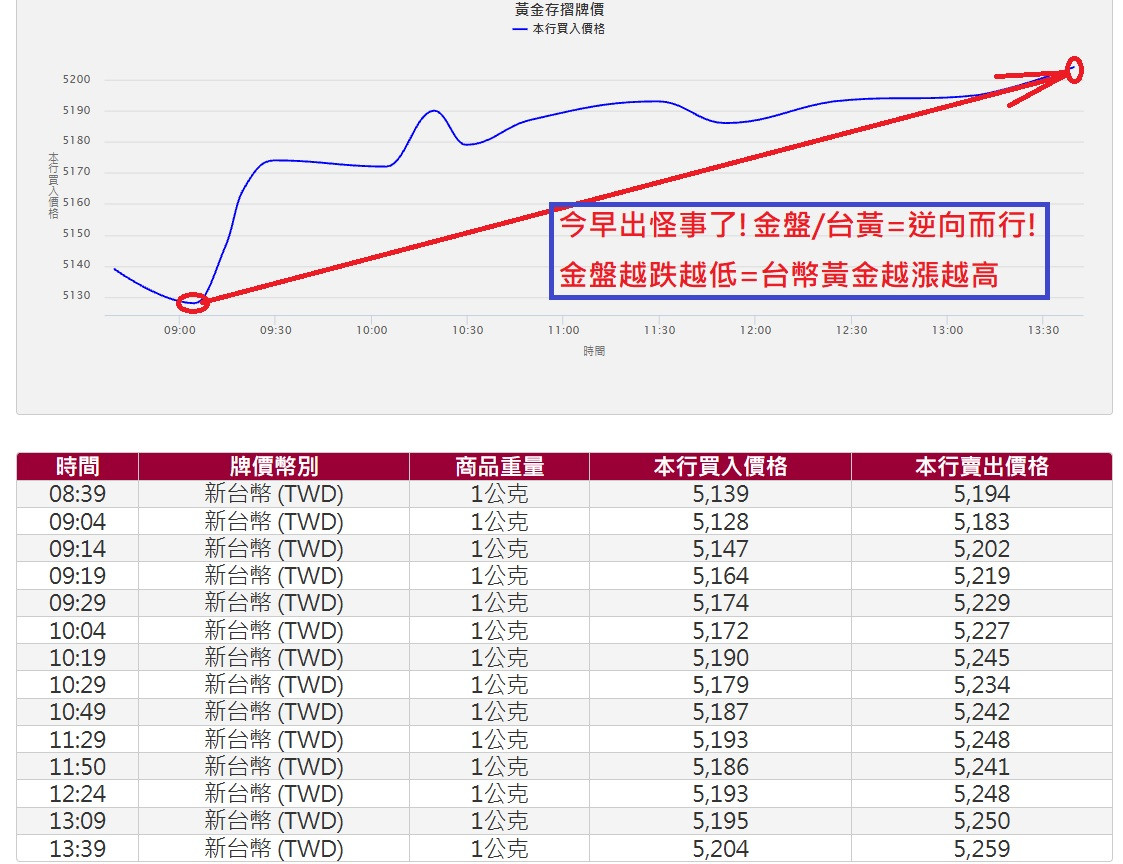Select the 10:29 time cell

click(x=77, y=685)
